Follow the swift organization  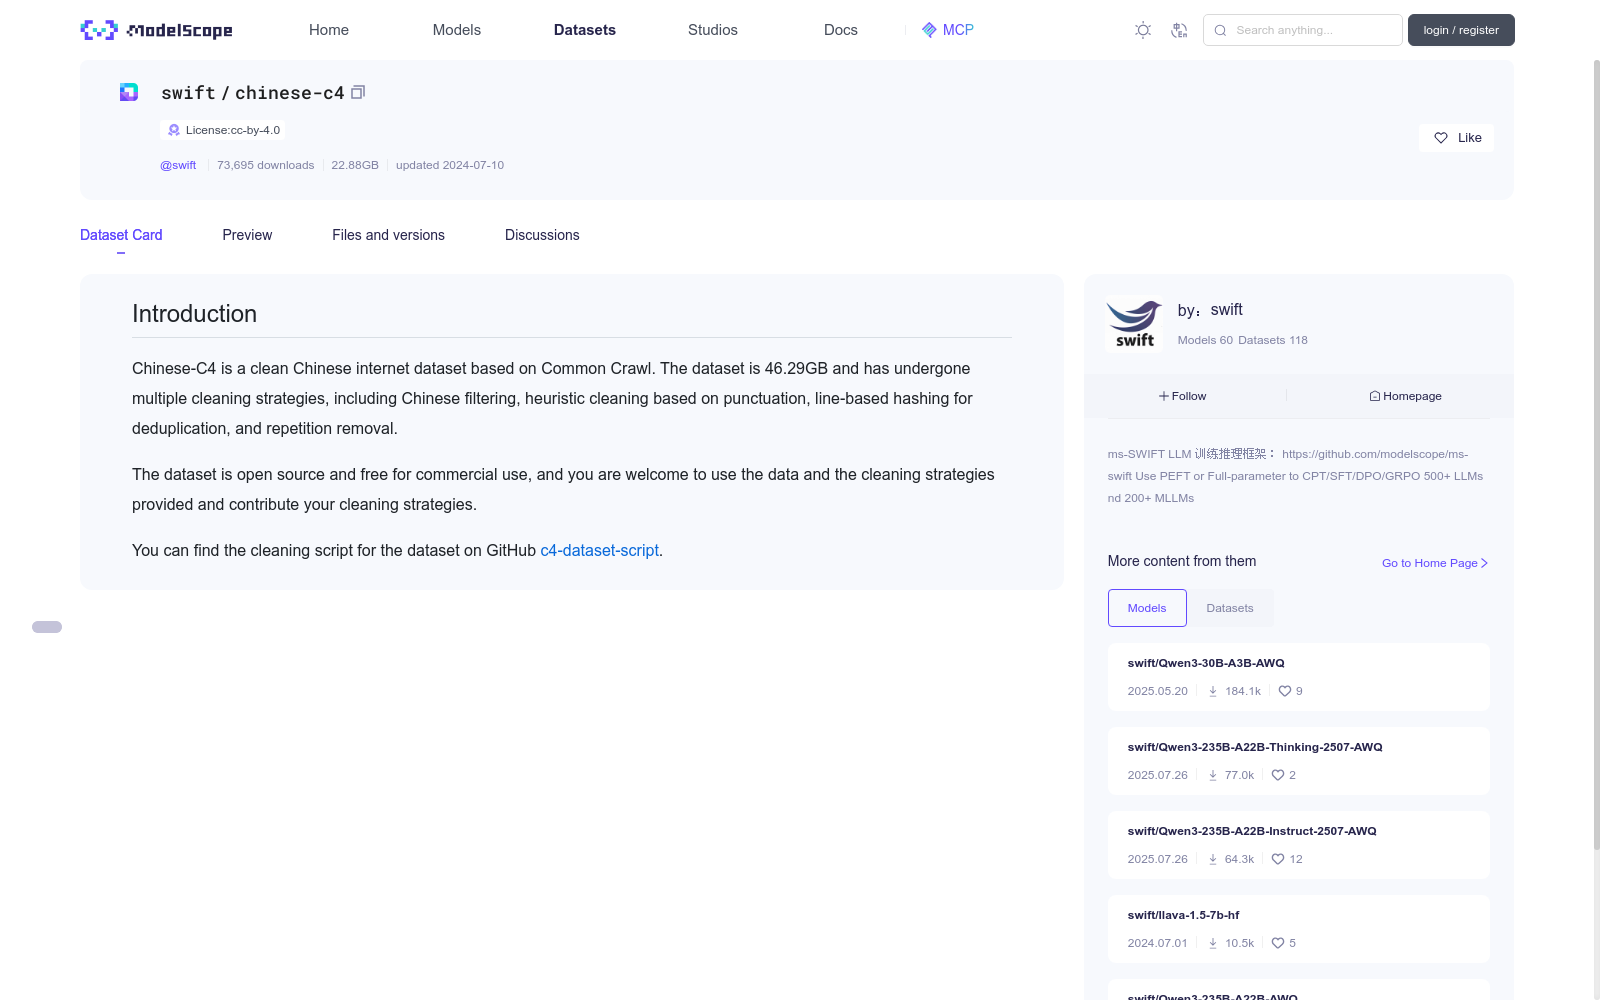click(1183, 396)
